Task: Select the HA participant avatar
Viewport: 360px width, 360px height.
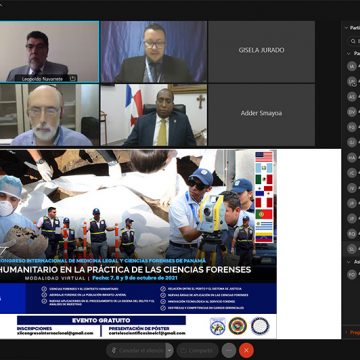Action: (352, 158)
